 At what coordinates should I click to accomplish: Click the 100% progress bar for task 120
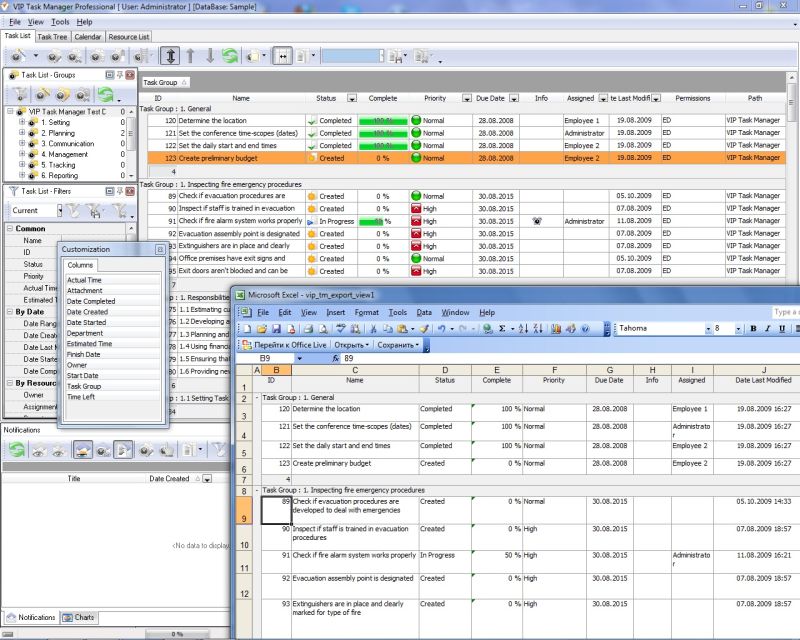click(383, 121)
